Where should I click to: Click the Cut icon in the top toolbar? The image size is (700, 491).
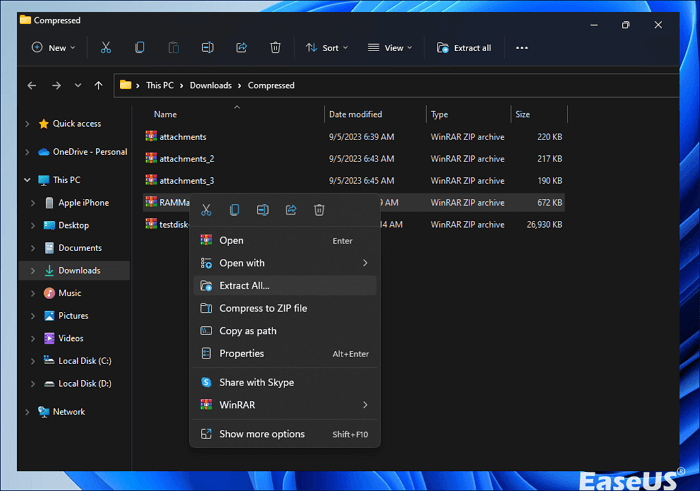(106, 47)
